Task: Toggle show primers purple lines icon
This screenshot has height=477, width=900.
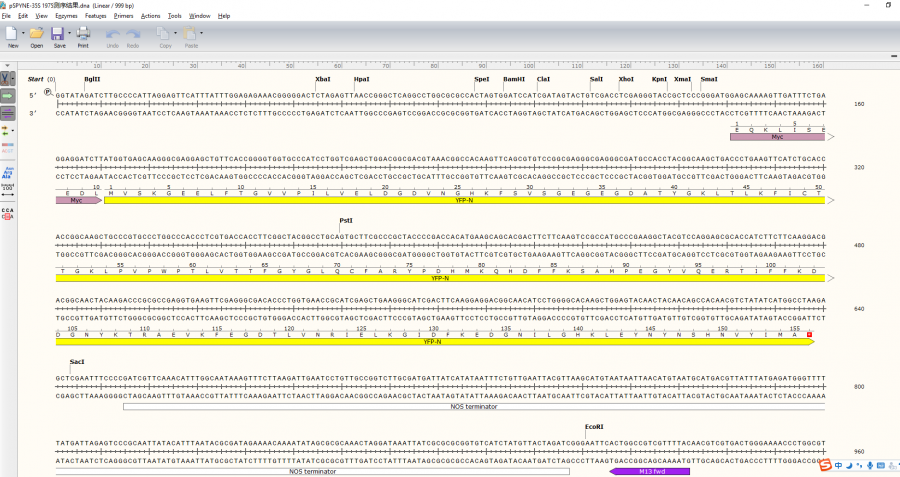Action: pyautogui.click(x=7, y=113)
